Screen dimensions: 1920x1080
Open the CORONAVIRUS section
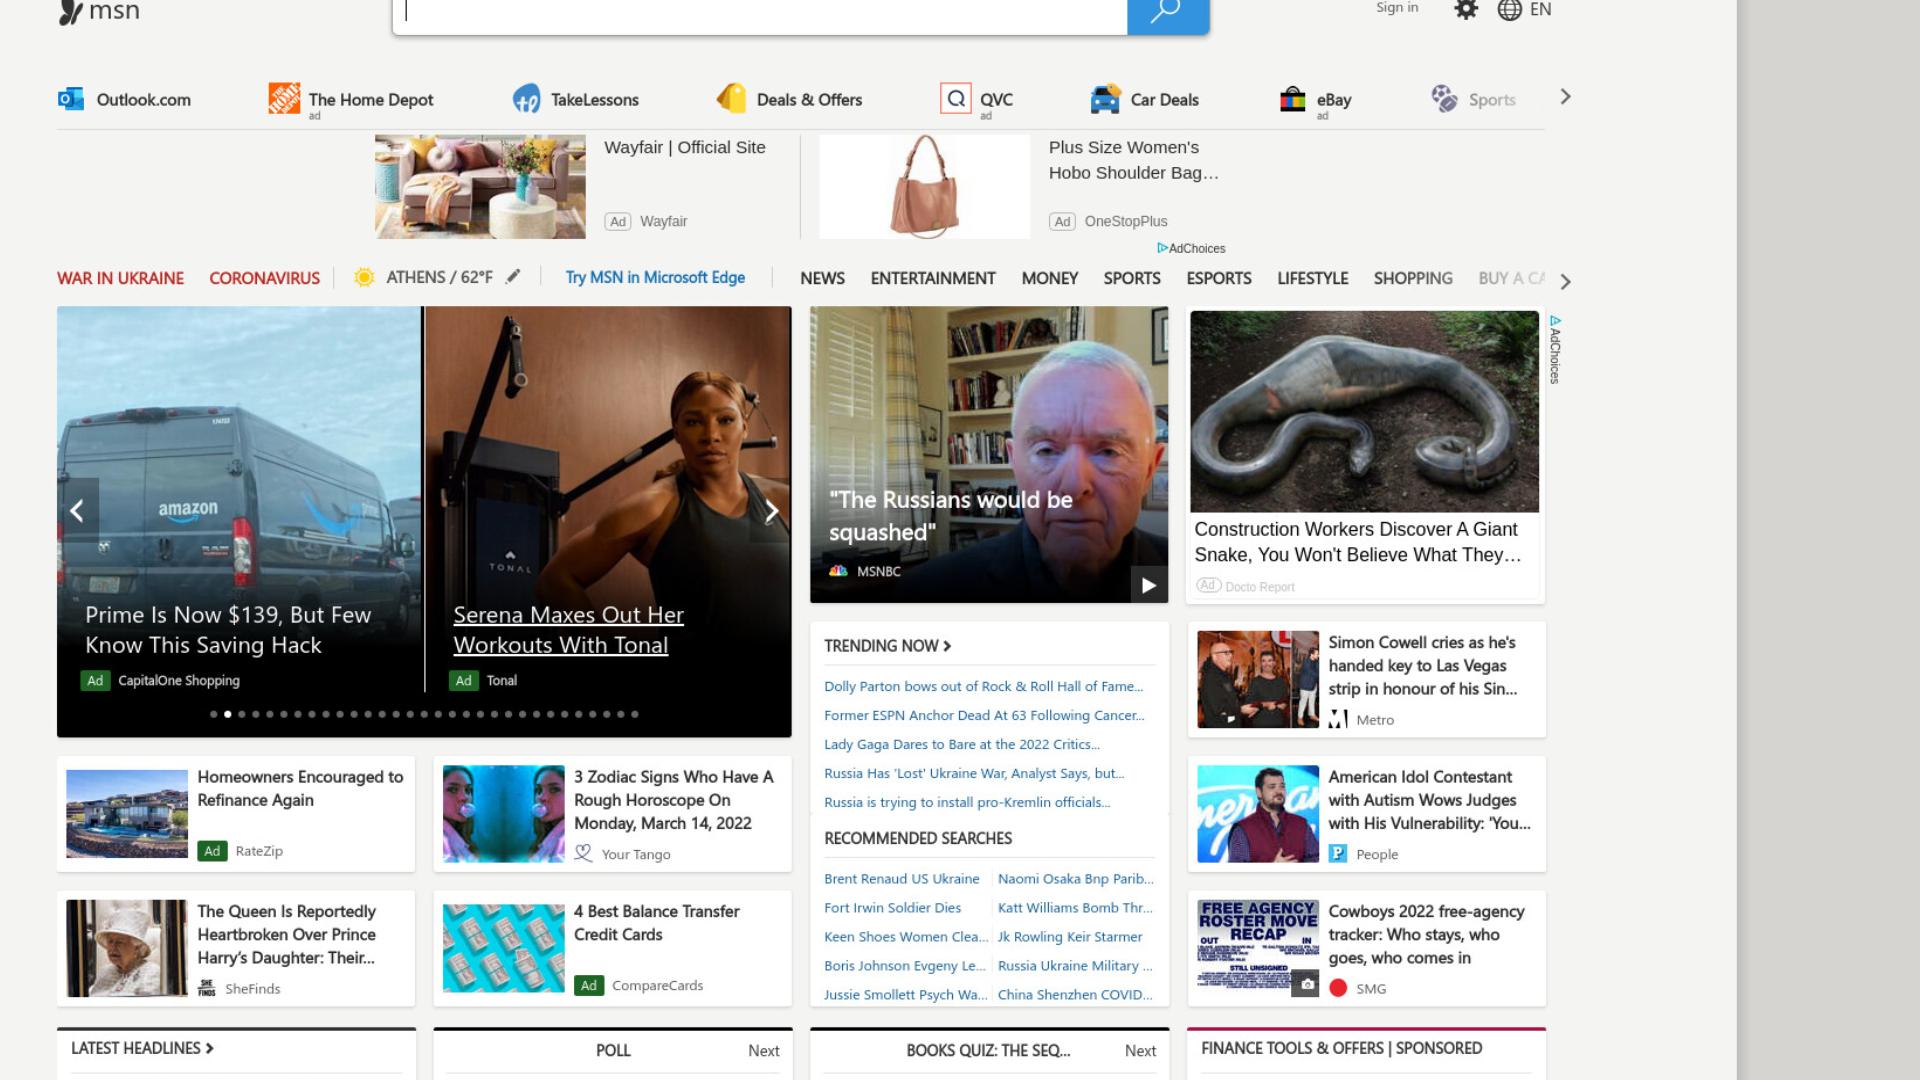264,278
